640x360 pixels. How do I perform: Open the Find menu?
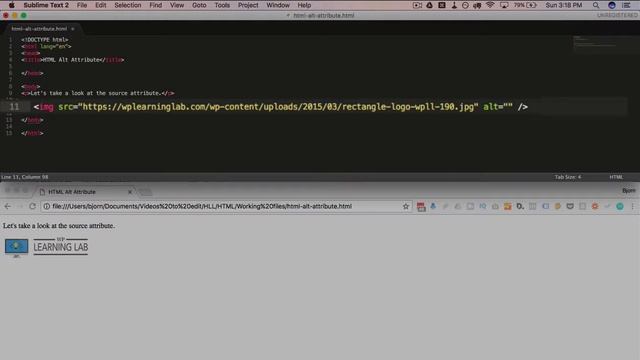(x=156, y=5)
